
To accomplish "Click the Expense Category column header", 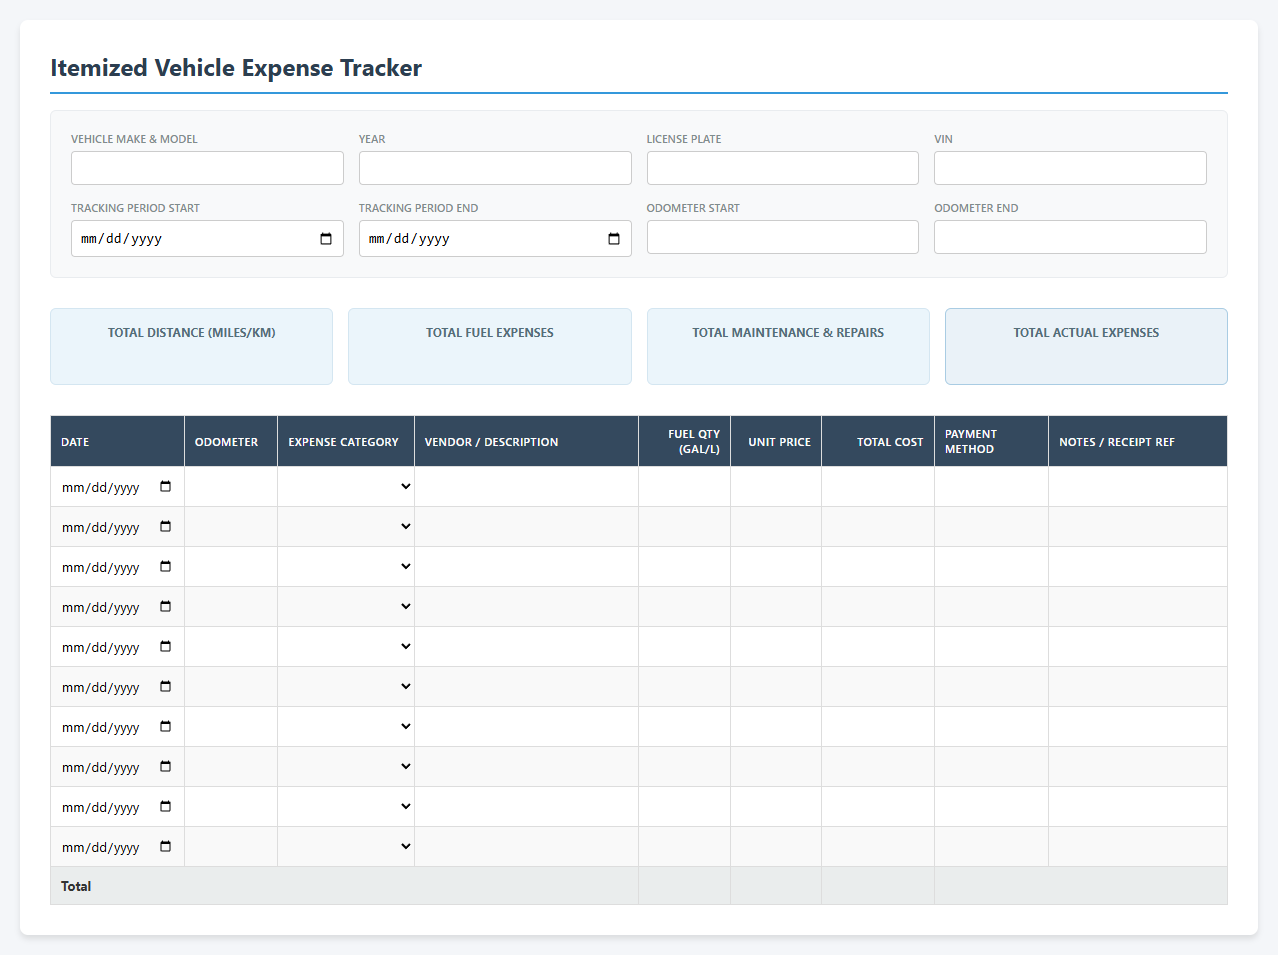I will click(x=346, y=441).
